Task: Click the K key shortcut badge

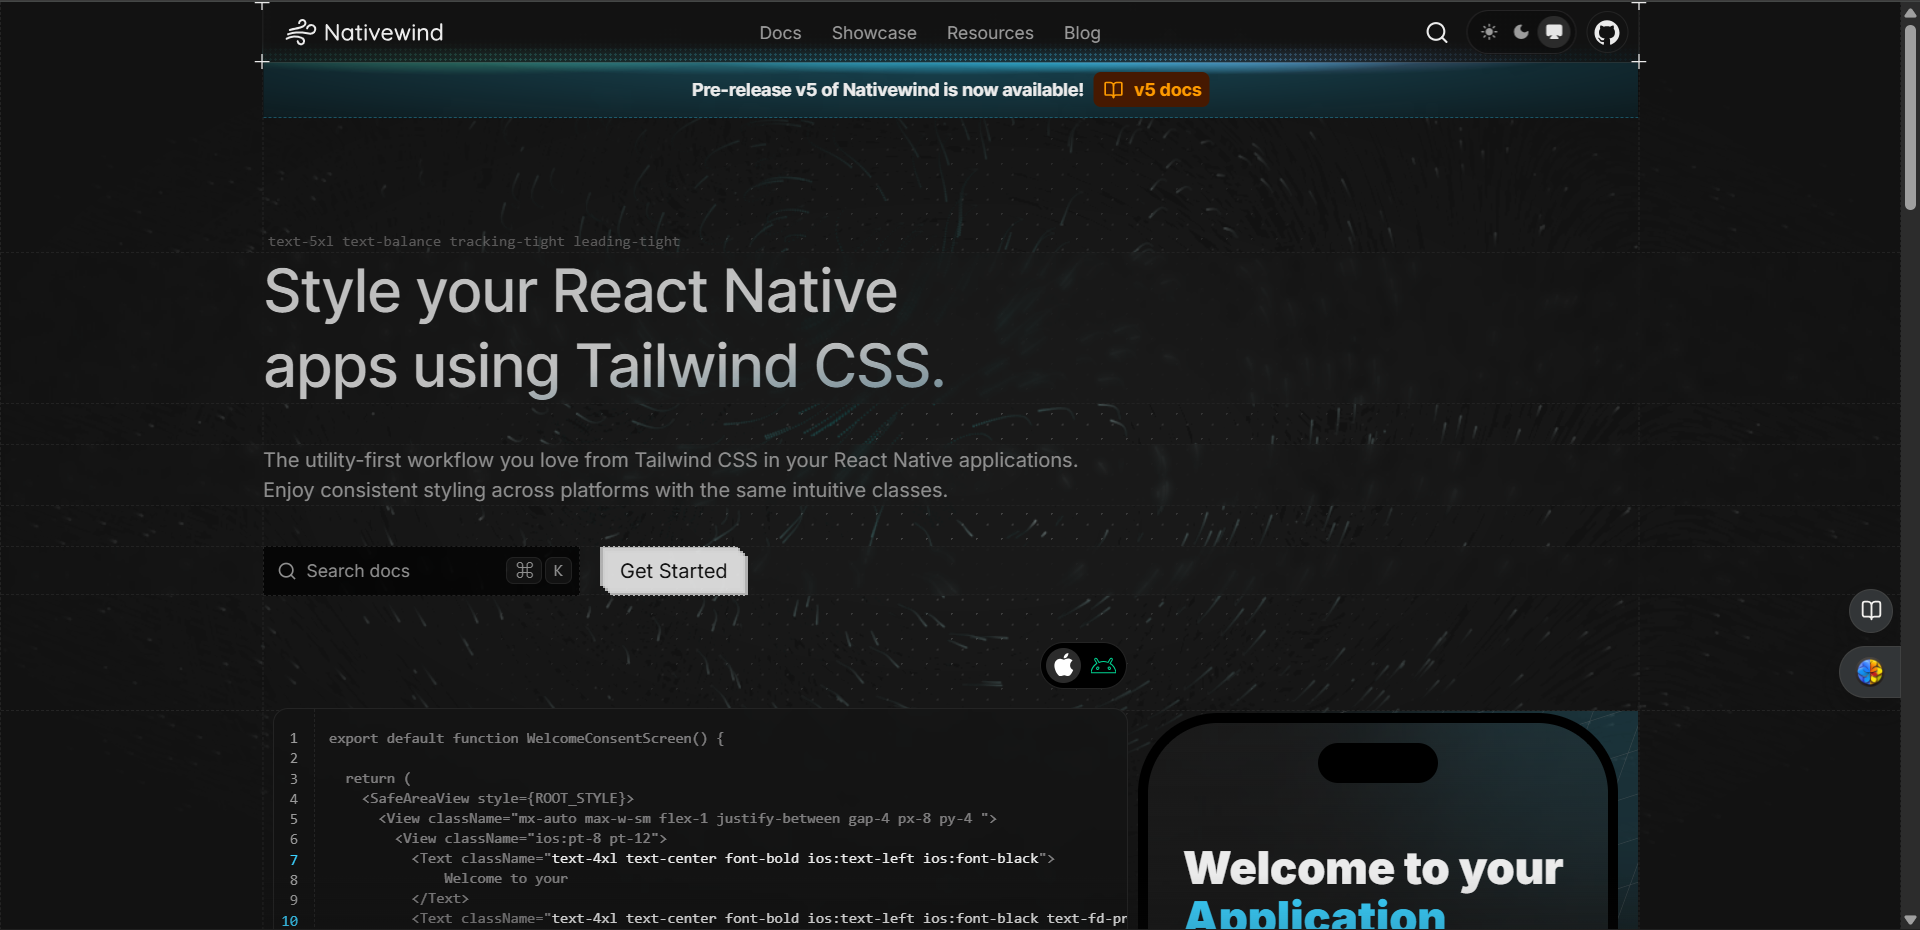Action: [x=558, y=570]
